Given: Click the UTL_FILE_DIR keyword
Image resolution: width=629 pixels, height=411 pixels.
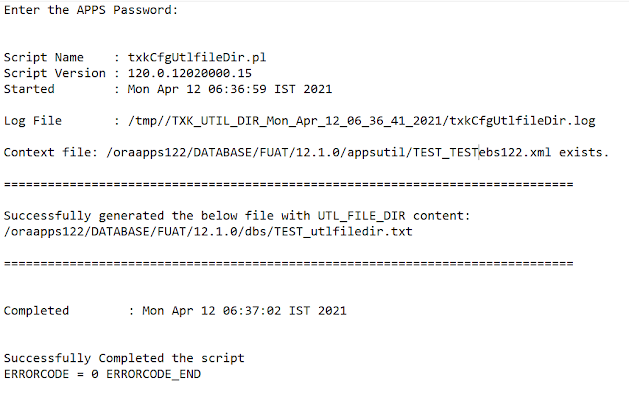Looking at the screenshot, I should tap(361, 216).
